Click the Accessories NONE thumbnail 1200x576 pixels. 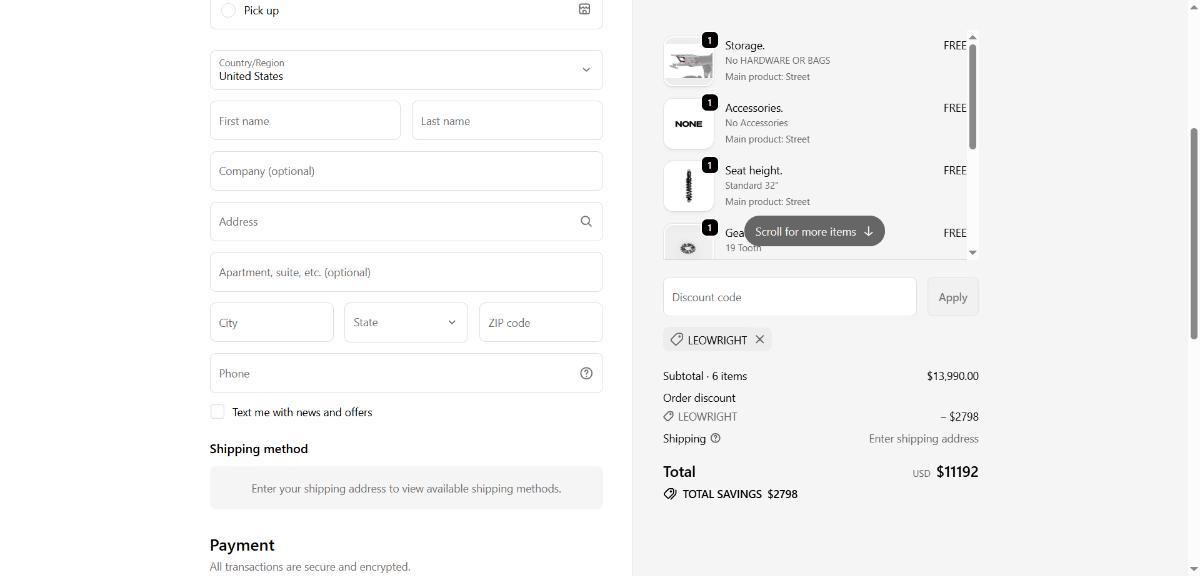[x=688, y=124]
